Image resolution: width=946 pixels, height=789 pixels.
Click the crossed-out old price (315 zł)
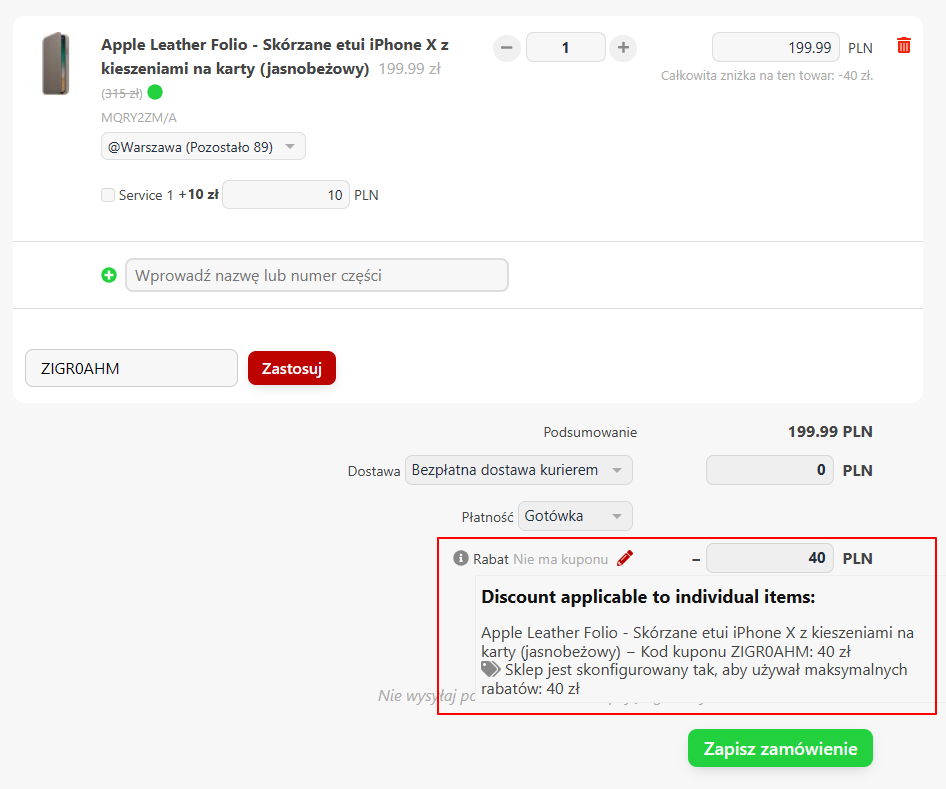[x=122, y=93]
